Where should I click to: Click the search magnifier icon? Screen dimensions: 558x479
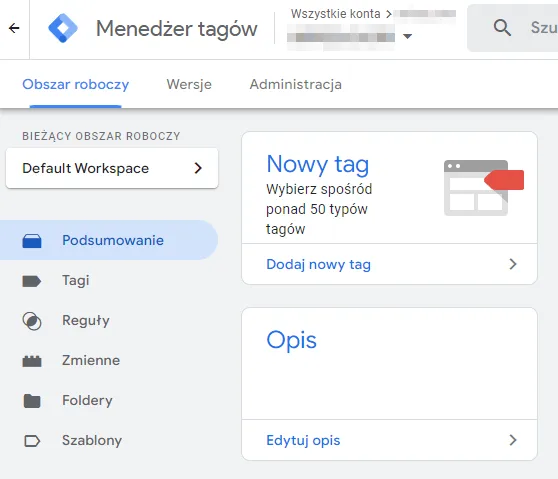coord(502,27)
